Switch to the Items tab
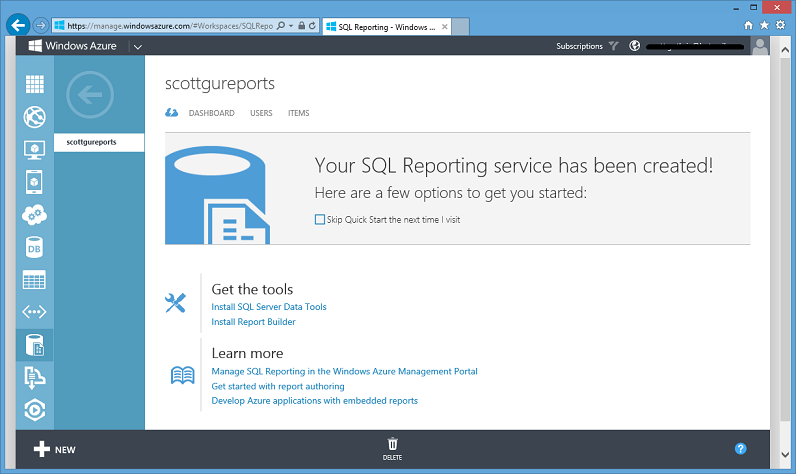This screenshot has height=474, width=796. coord(298,113)
